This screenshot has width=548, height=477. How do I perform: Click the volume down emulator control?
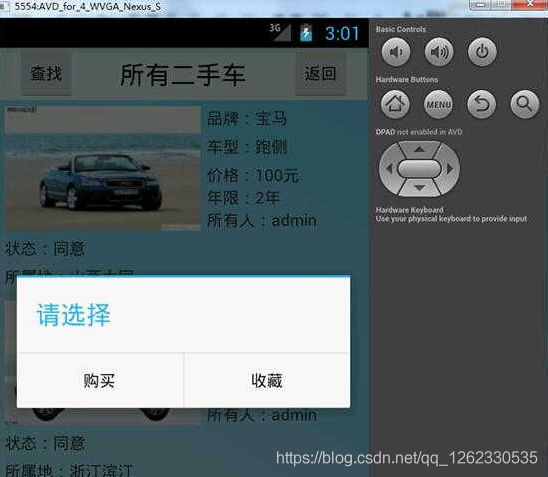[396, 52]
